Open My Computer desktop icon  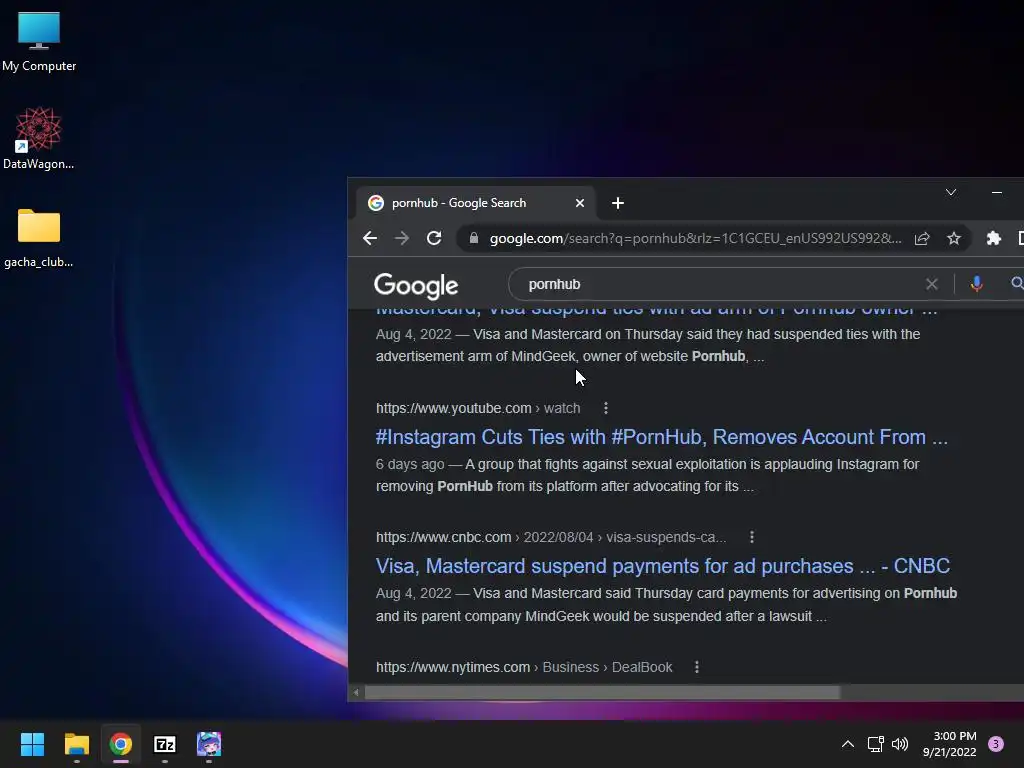click(39, 40)
